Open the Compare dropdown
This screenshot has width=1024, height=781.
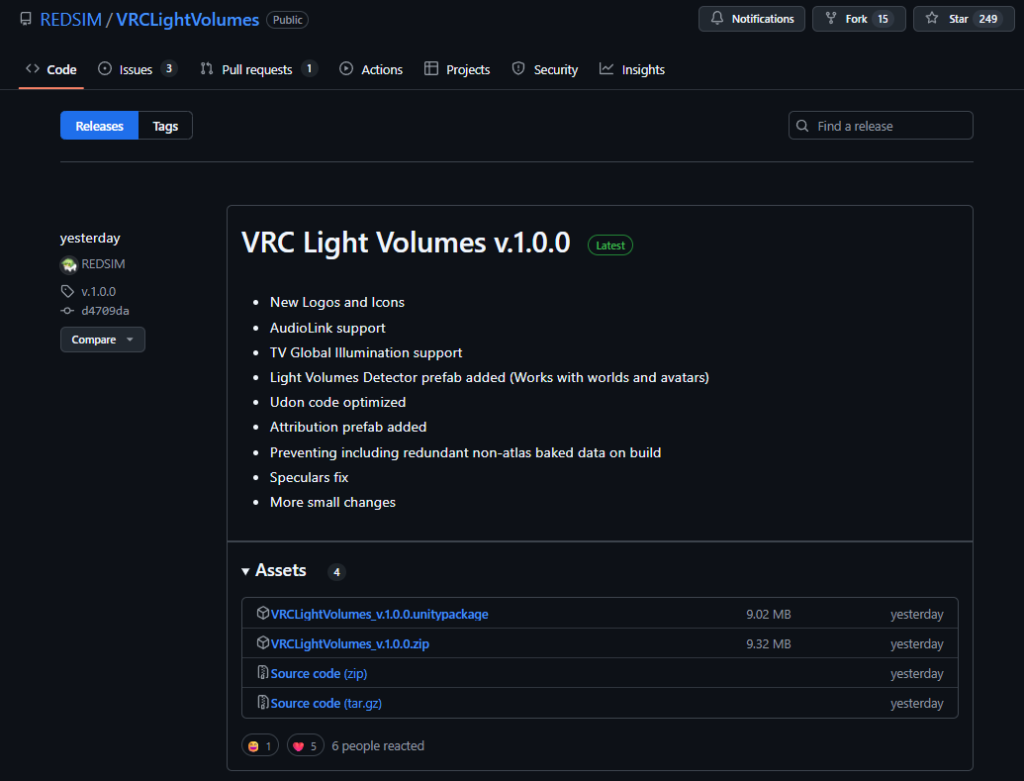click(103, 340)
